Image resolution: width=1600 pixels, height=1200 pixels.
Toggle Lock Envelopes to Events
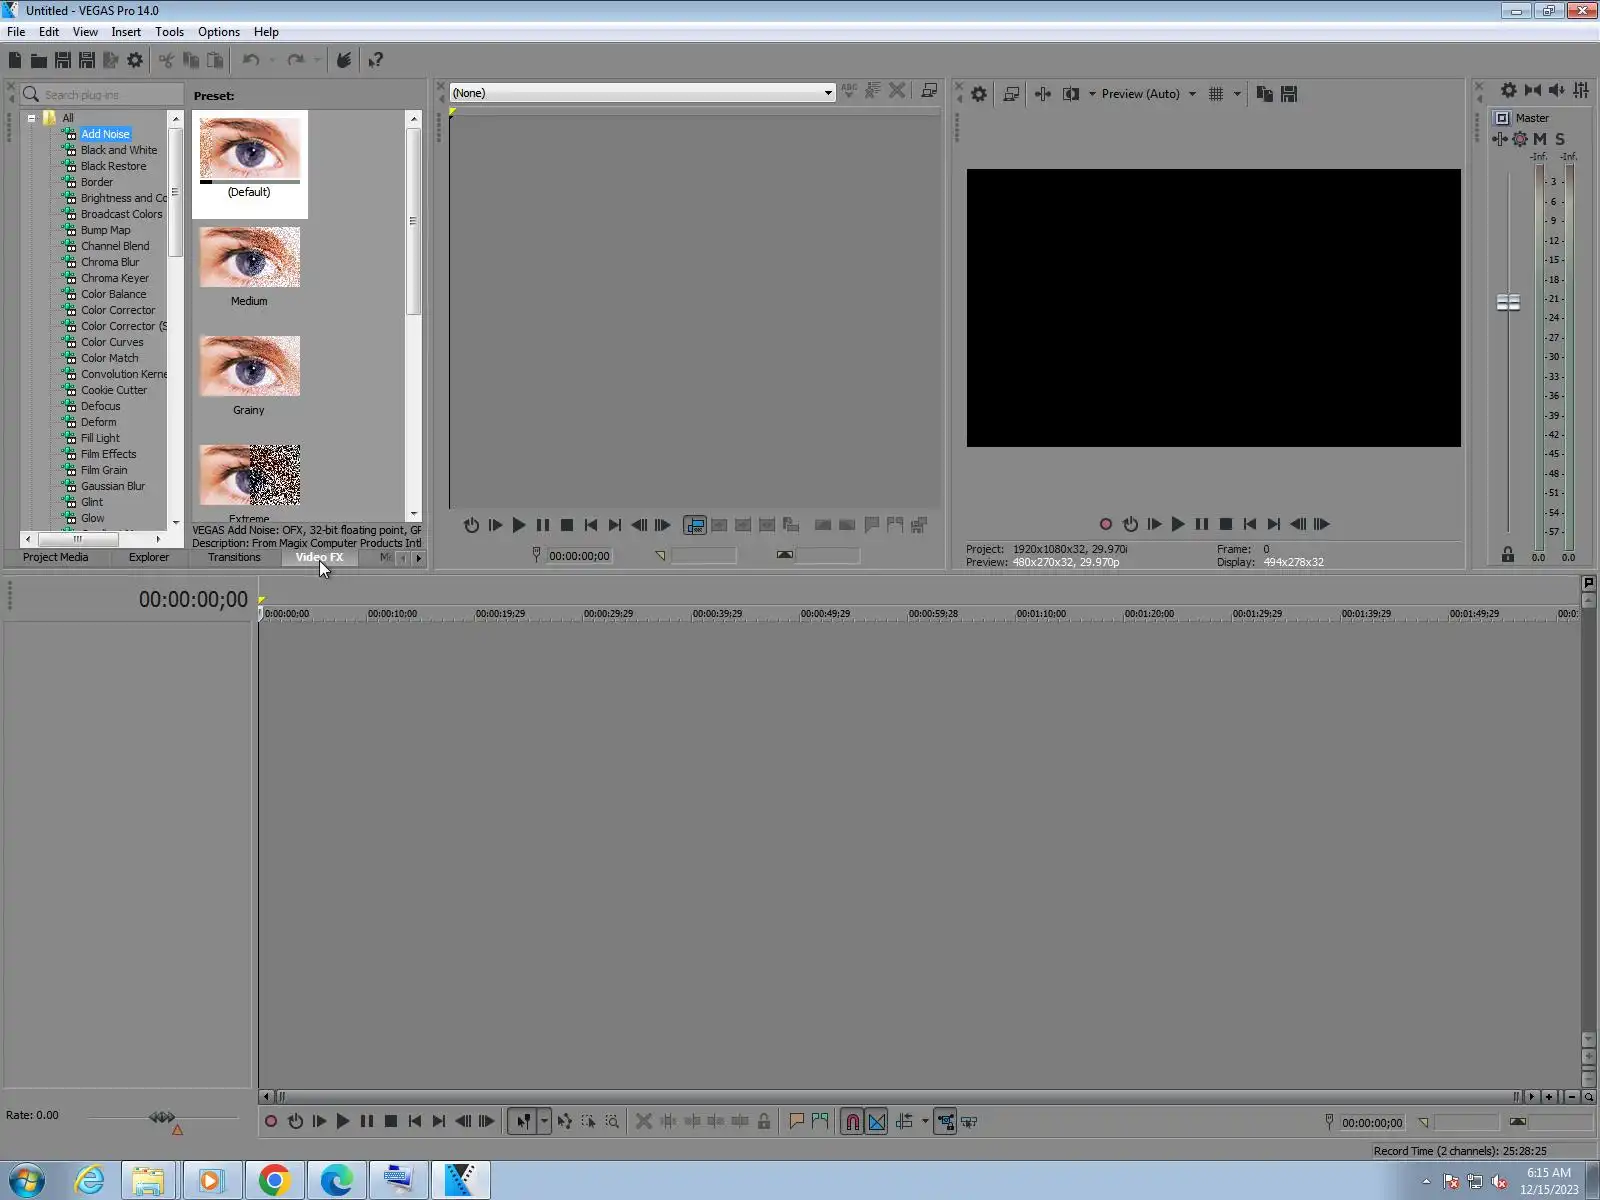945,1122
